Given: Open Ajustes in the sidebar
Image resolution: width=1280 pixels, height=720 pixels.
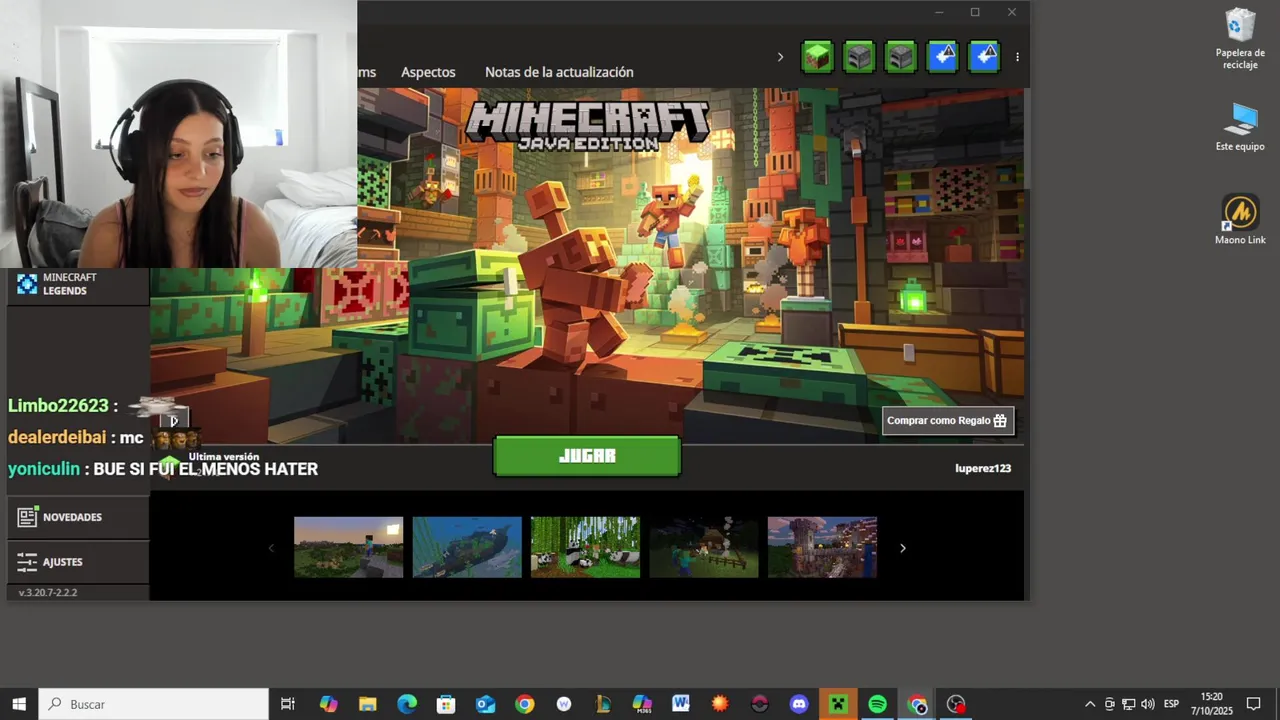Looking at the screenshot, I should tap(78, 562).
